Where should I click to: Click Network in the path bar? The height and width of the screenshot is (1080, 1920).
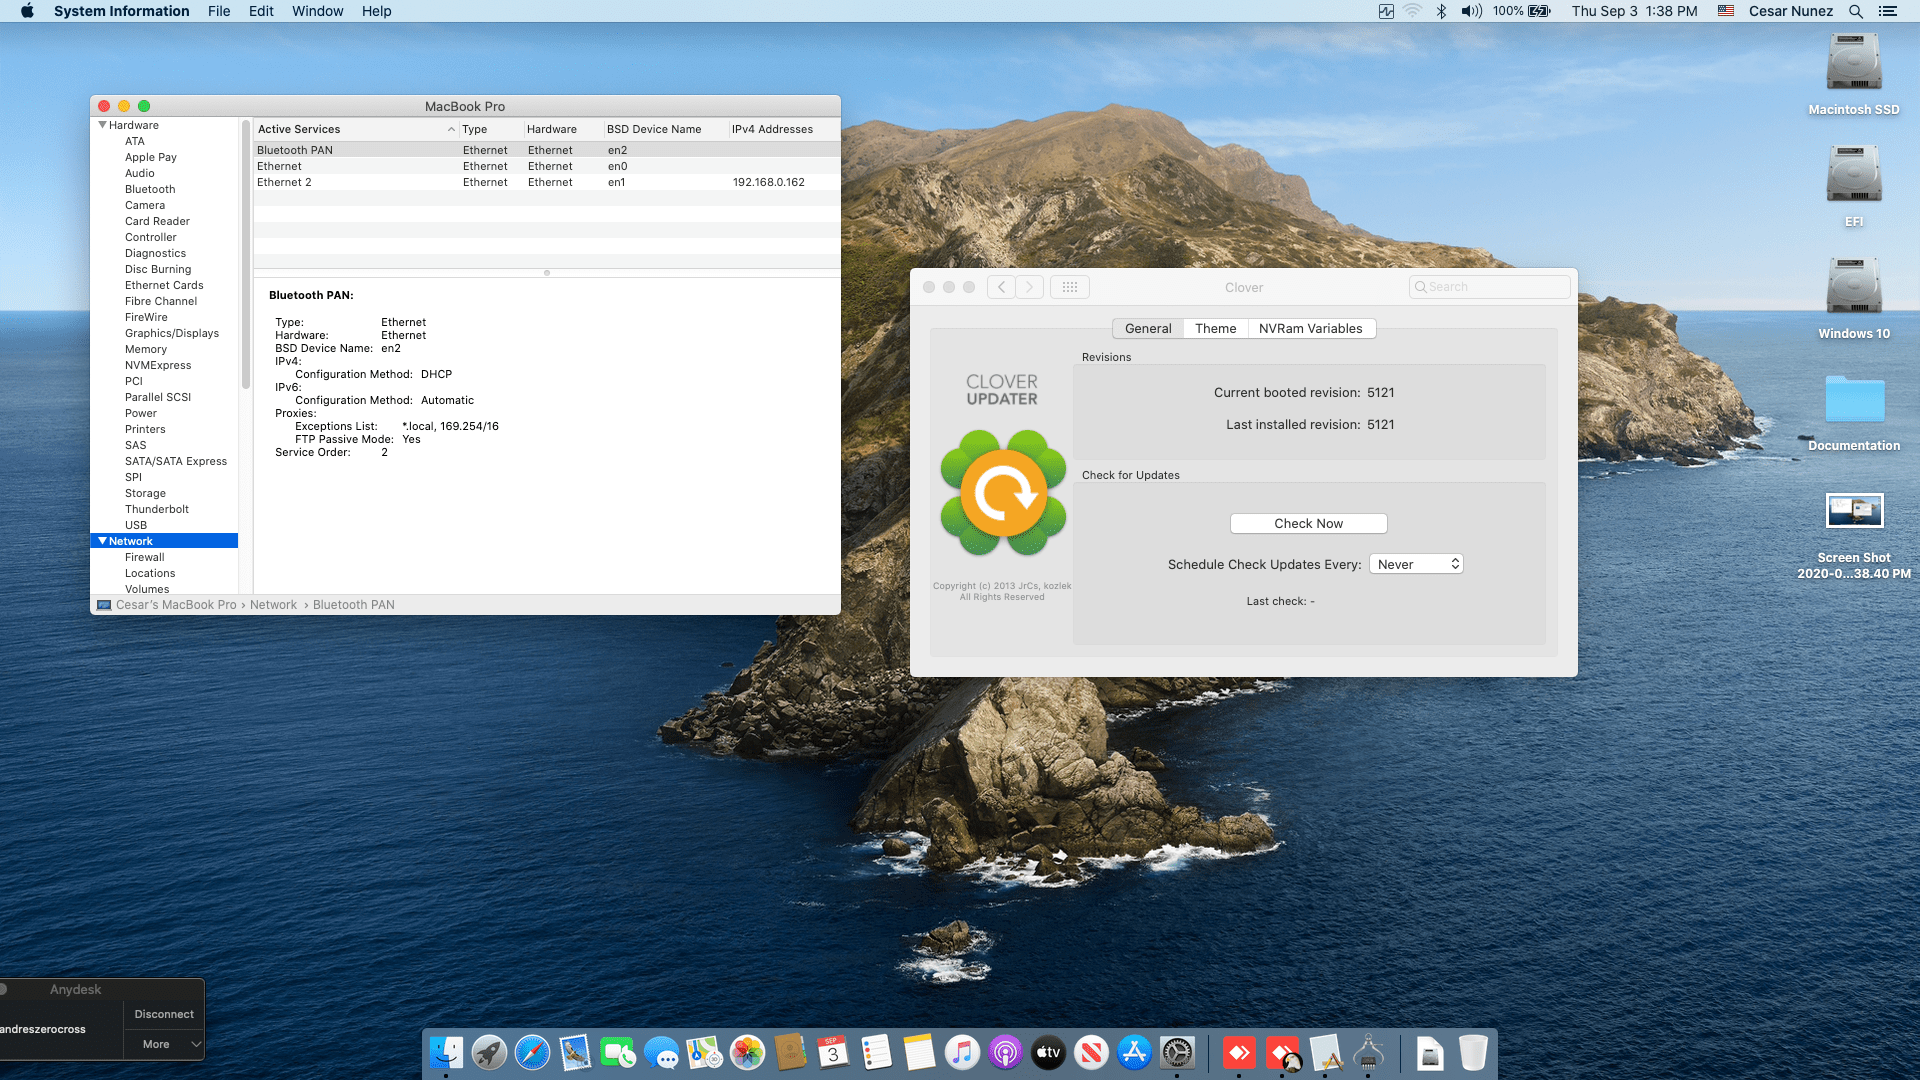(273, 605)
